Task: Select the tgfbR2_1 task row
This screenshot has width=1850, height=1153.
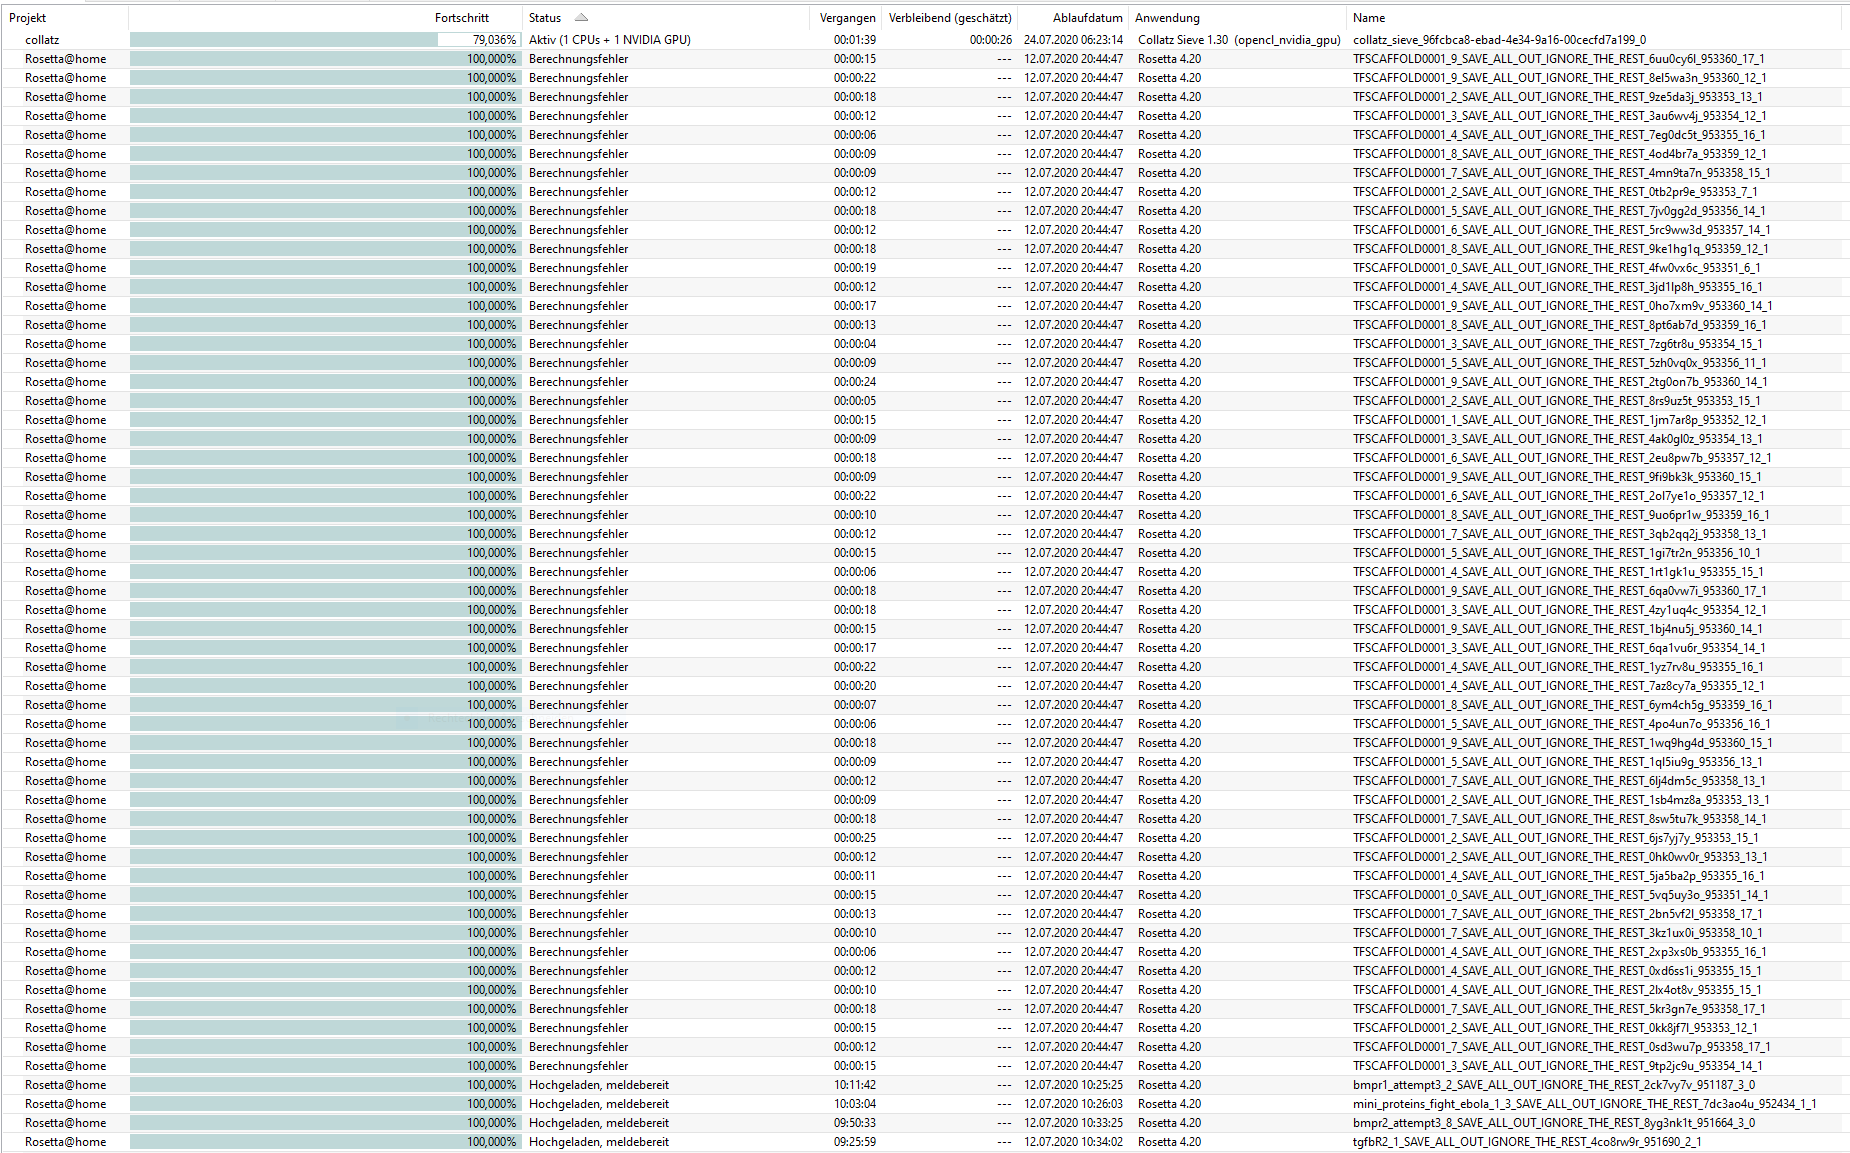Action: 1526,1142
